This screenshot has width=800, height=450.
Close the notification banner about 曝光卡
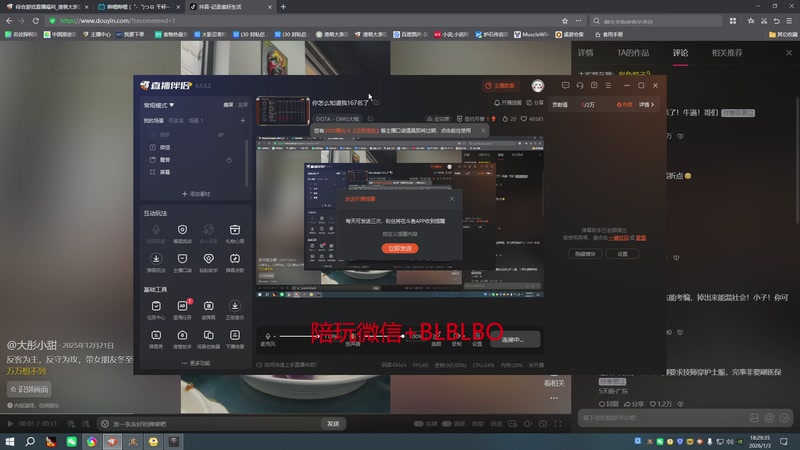pyautogui.click(x=483, y=131)
